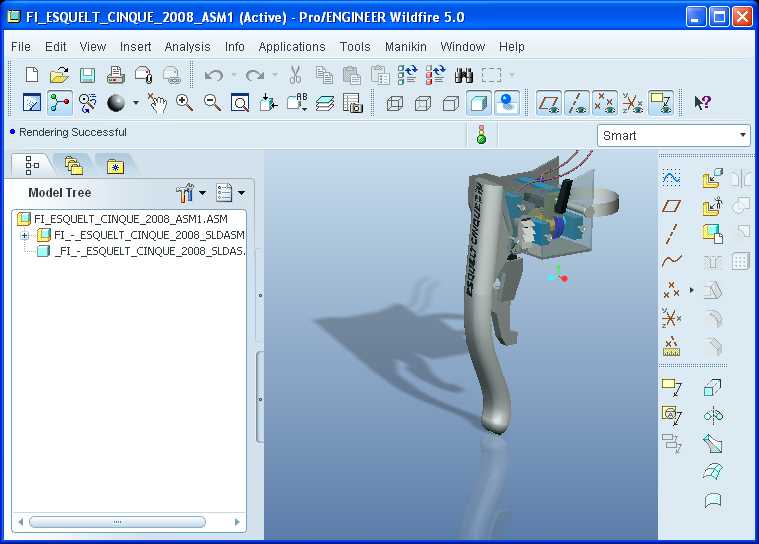Click the Redo arrow
The width and height of the screenshot is (759, 544).
click(255, 75)
